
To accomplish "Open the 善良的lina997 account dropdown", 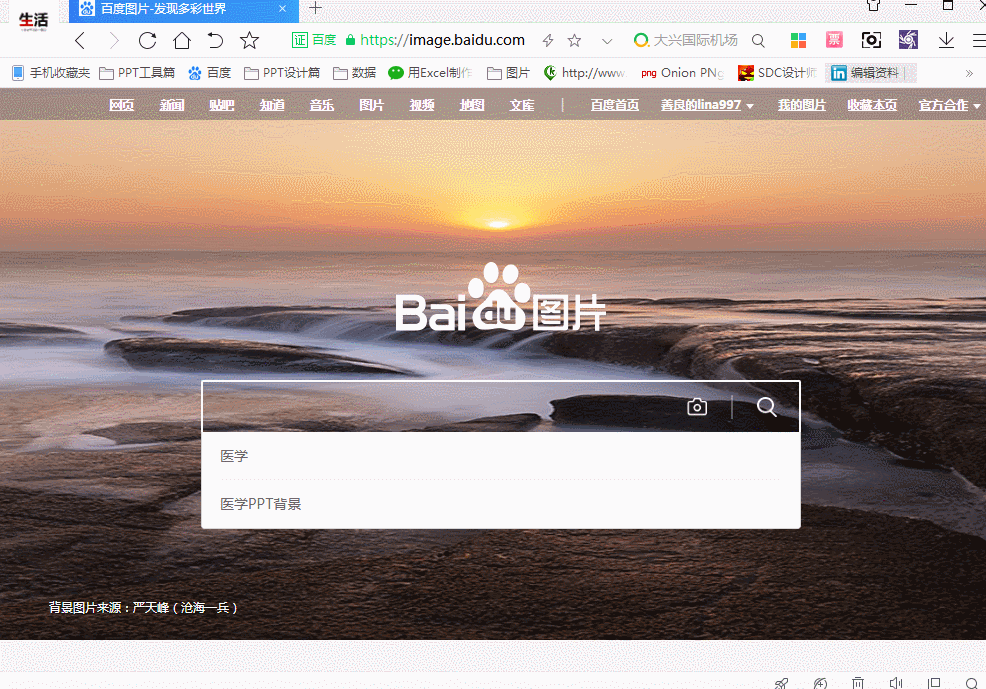I will coord(707,105).
